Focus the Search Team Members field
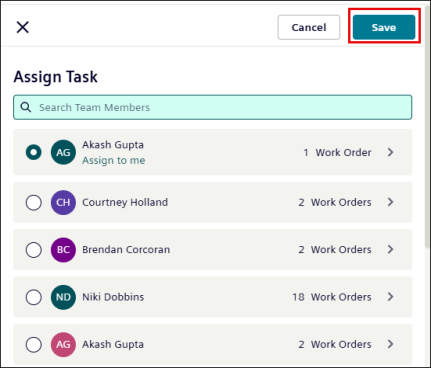Image resolution: width=431 pixels, height=368 pixels. click(x=213, y=107)
